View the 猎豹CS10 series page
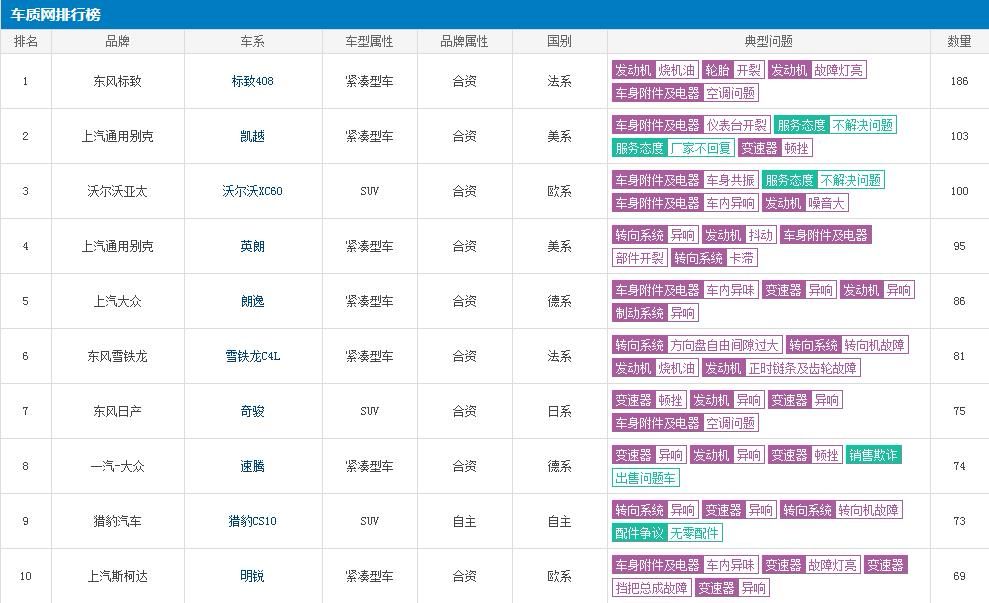The height and width of the screenshot is (603, 989). 251,520
